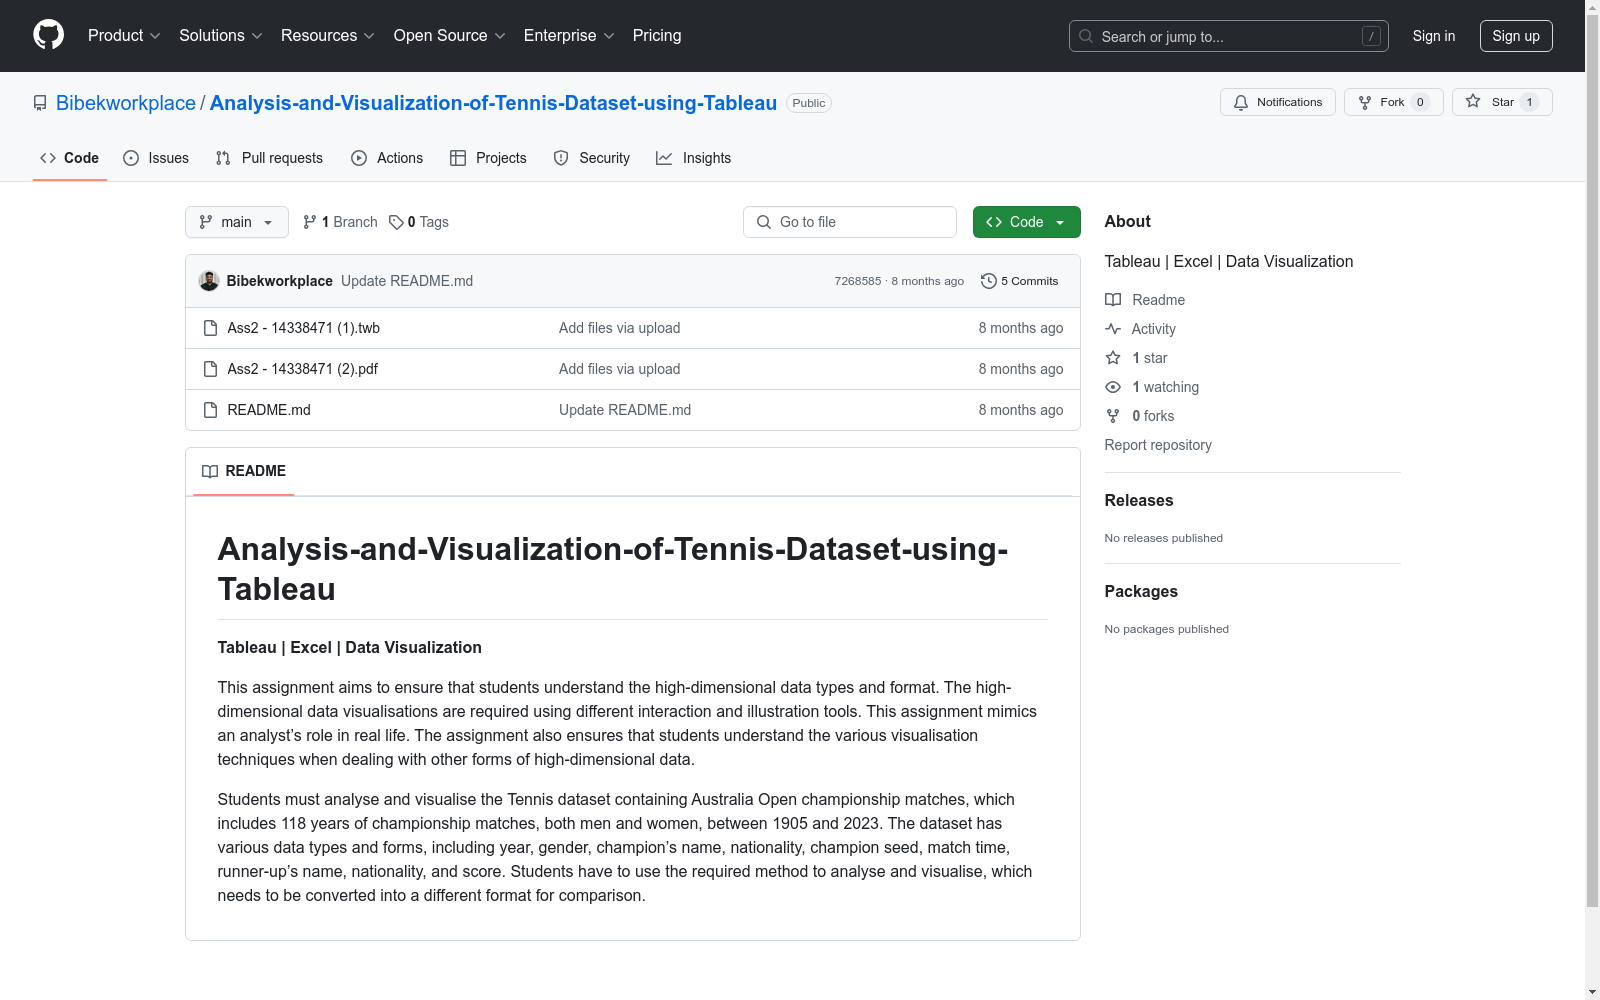This screenshot has height=1000, width=1600.
Task: Open the README.md file link
Action: [x=269, y=410]
